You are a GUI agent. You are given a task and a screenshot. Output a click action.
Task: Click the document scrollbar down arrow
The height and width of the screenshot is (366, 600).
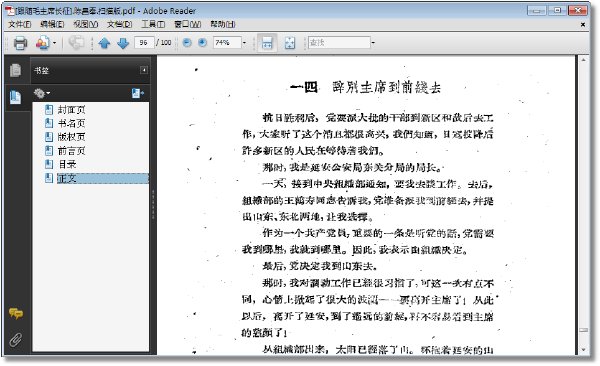coord(584,350)
